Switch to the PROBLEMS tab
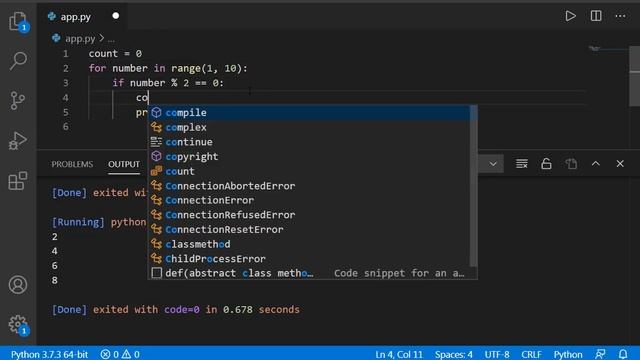640x360 pixels. 72,164
